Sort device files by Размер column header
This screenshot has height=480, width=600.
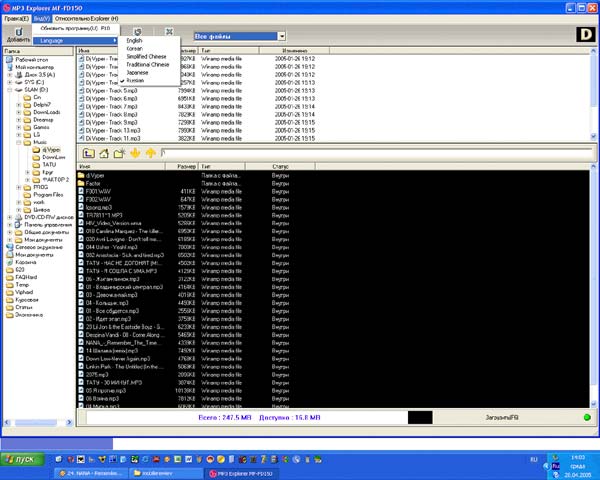click(182, 167)
